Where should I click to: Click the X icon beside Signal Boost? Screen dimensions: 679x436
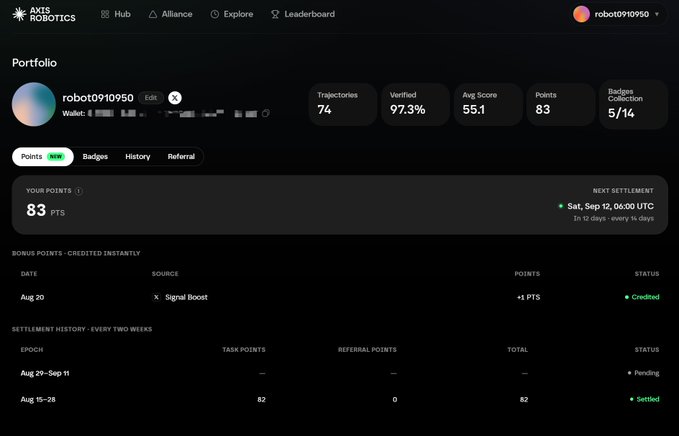[156, 297]
